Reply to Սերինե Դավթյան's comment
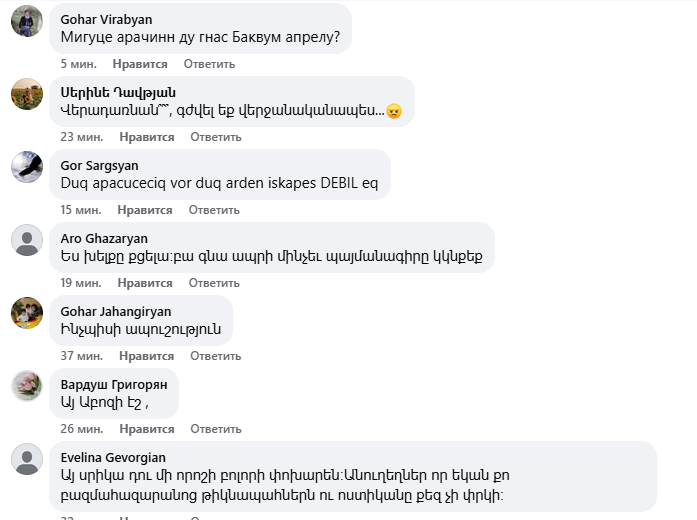The width and height of the screenshot is (697, 520). [216, 137]
